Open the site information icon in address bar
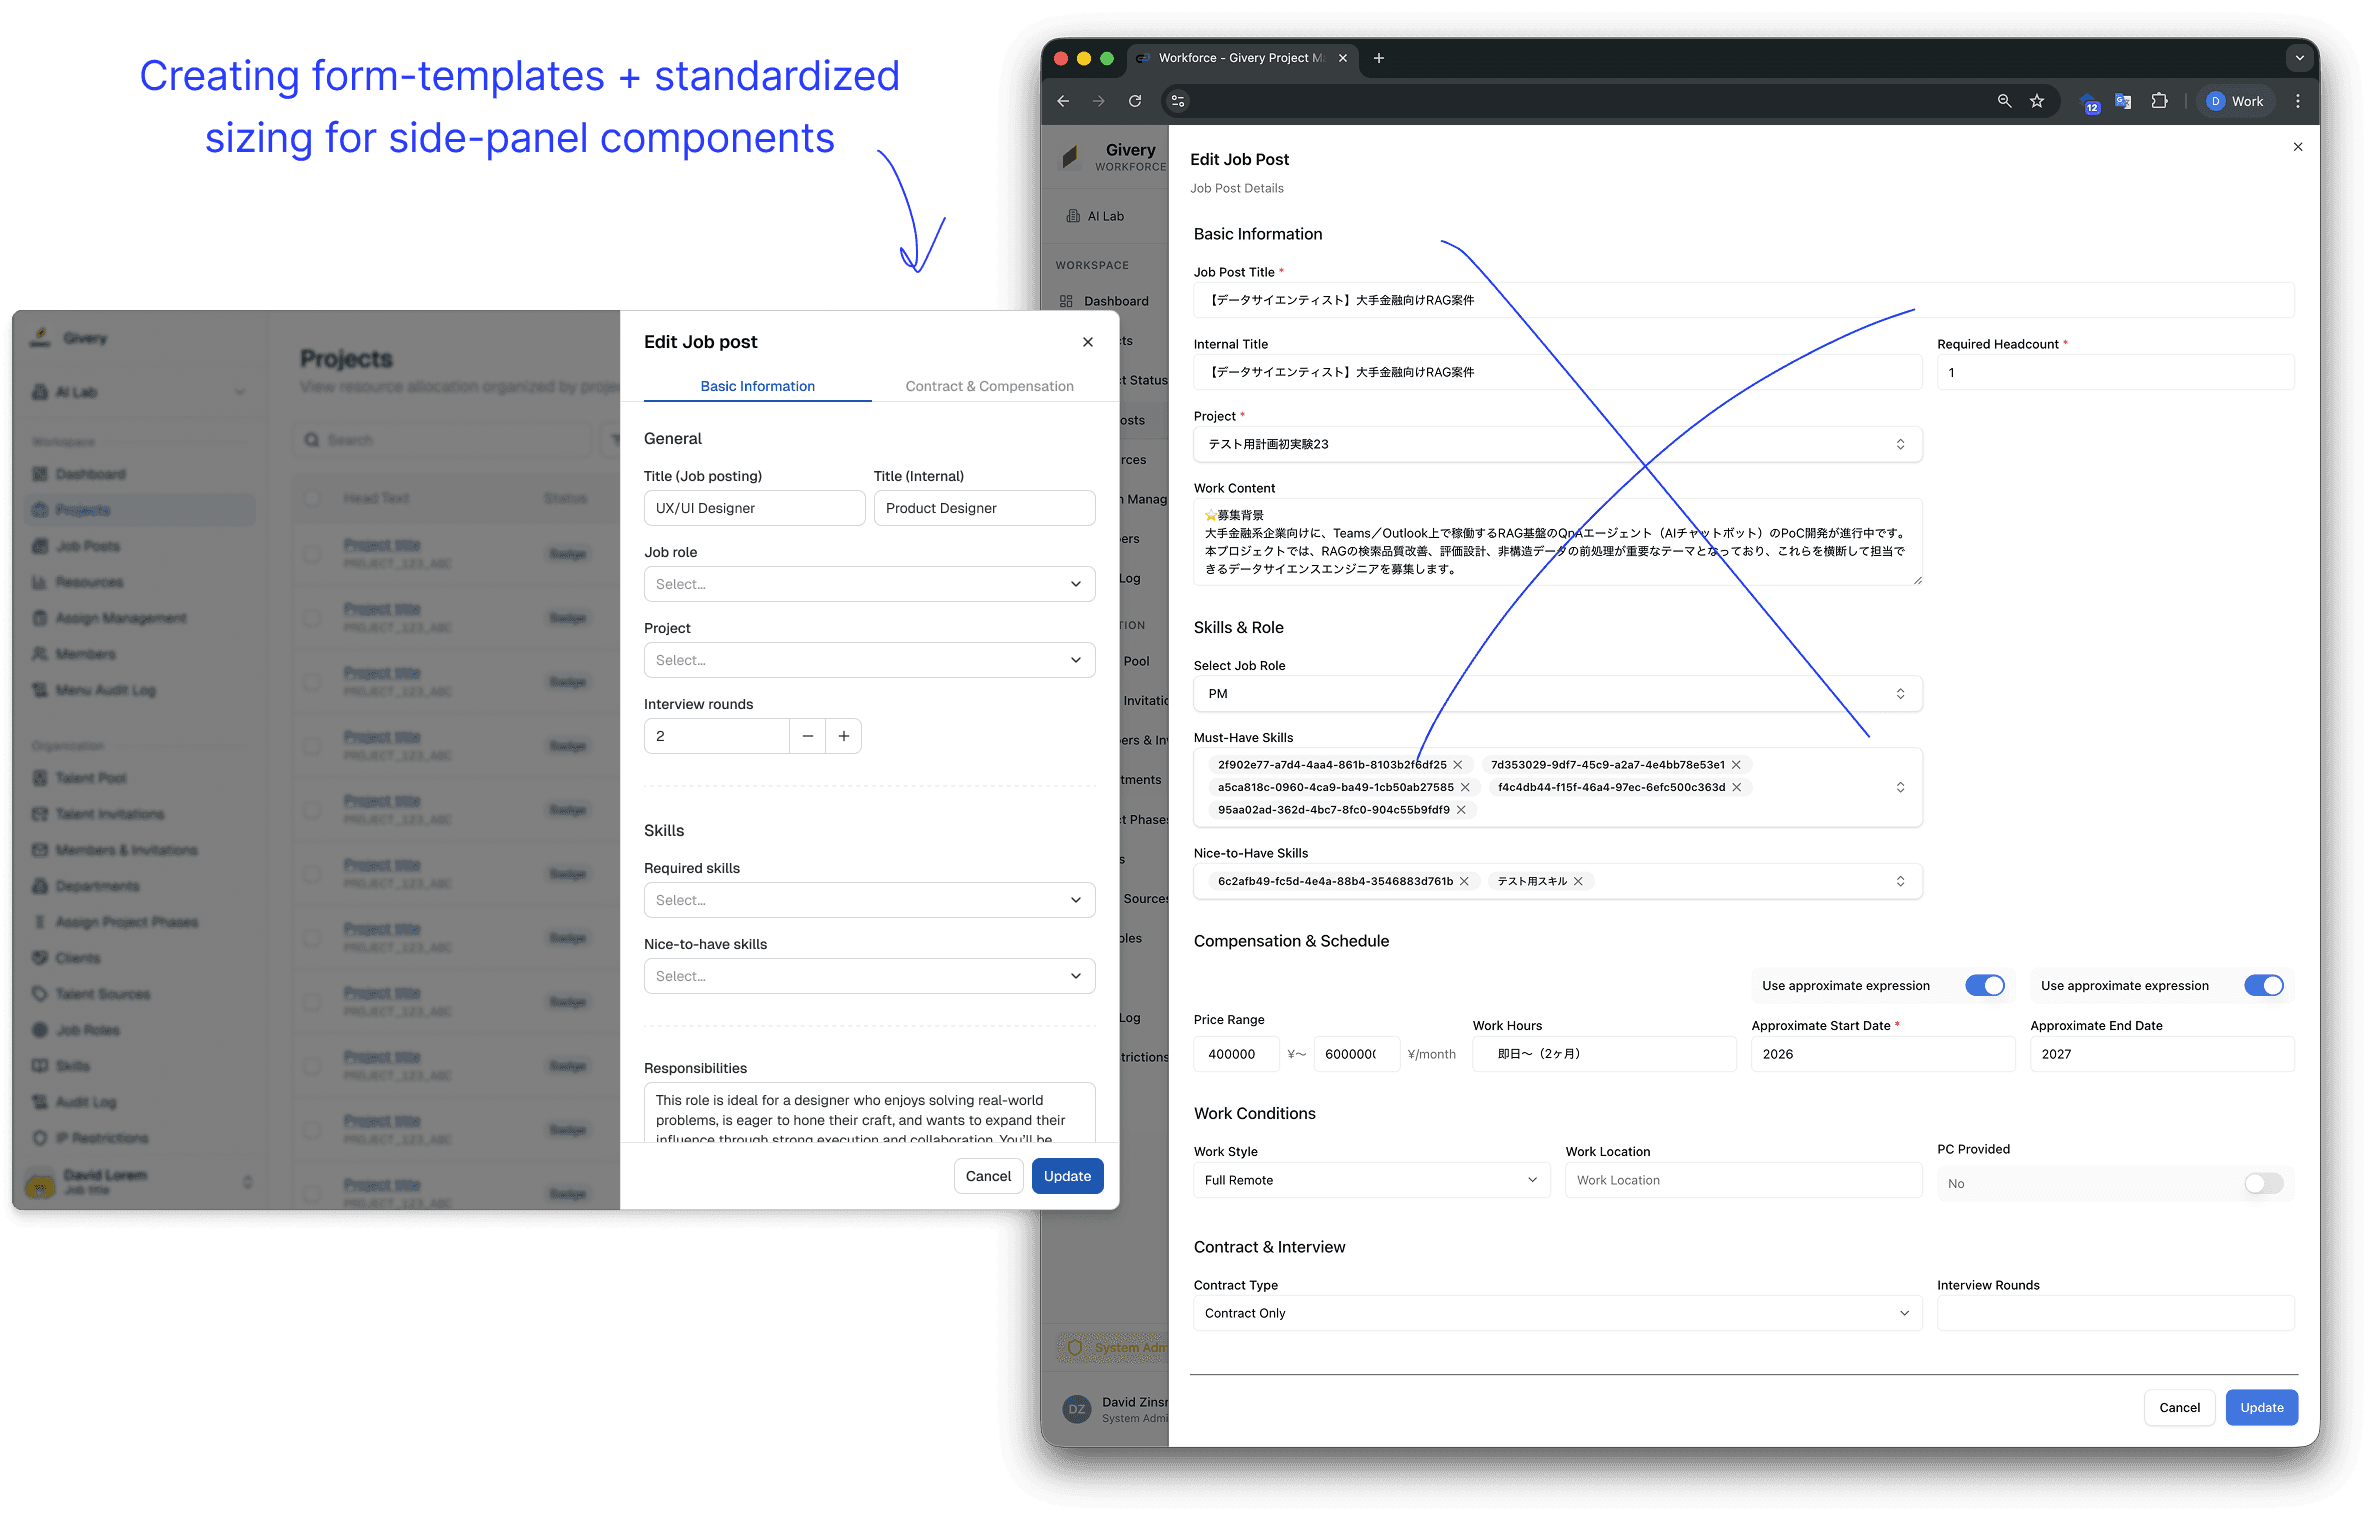The height and width of the screenshot is (1521, 2376). click(1178, 101)
